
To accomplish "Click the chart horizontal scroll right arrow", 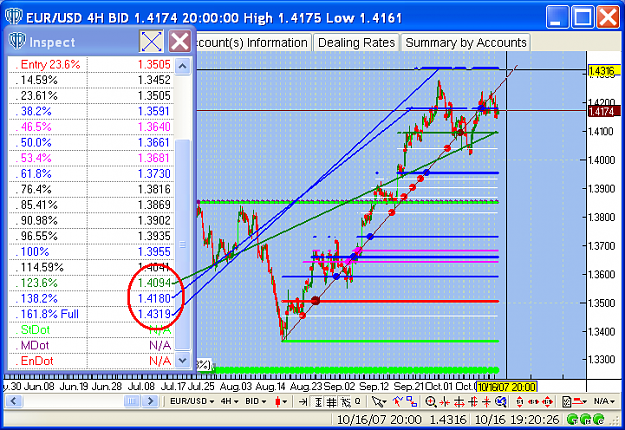I will (150, 401).
